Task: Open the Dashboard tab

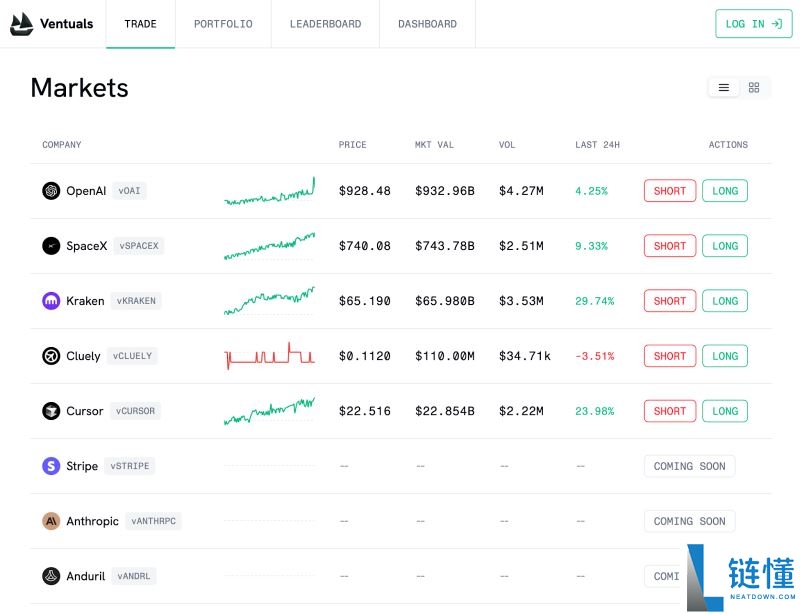Action: point(427,24)
